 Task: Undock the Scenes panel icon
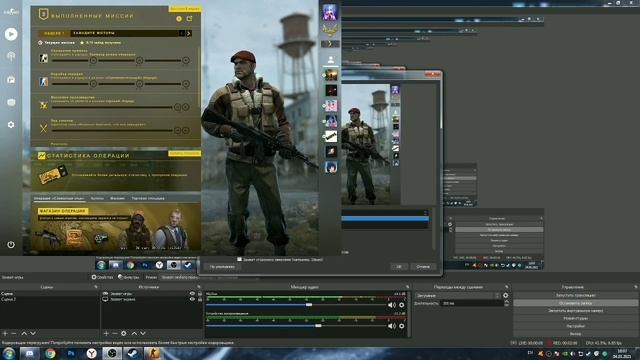(x=96, y=287)
